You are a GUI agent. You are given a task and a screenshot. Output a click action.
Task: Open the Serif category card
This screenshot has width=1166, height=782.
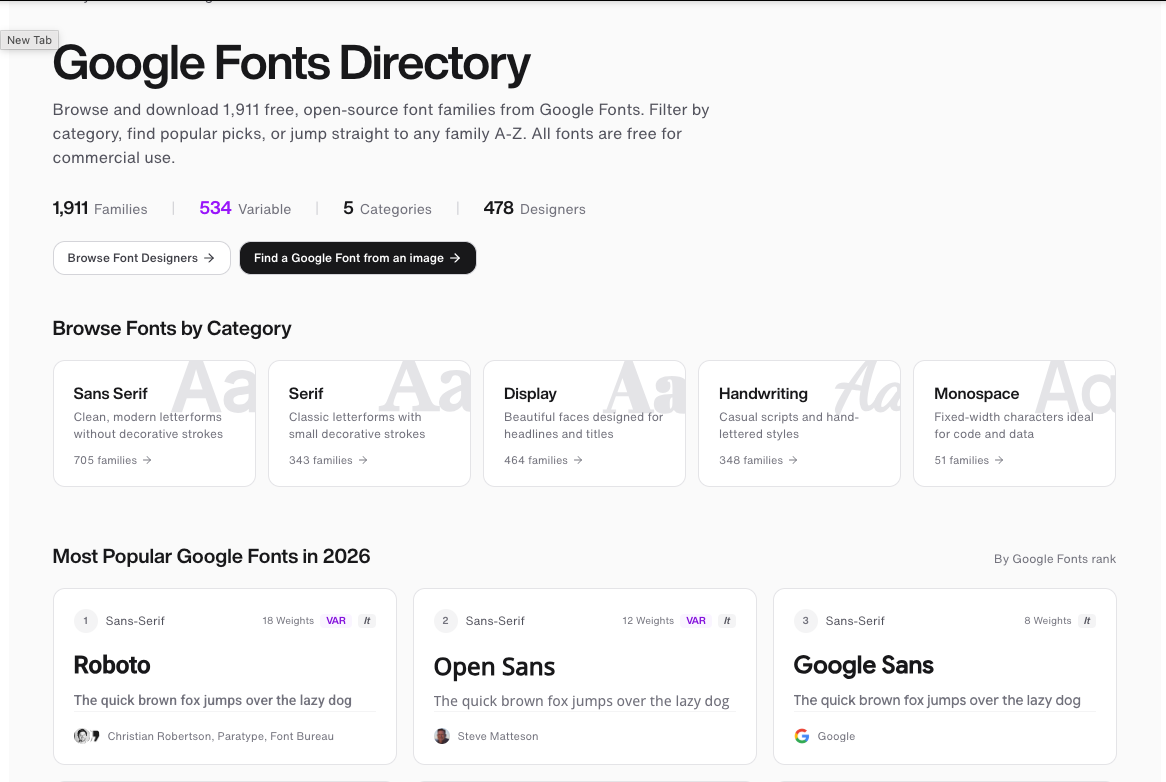pos(370,424)
